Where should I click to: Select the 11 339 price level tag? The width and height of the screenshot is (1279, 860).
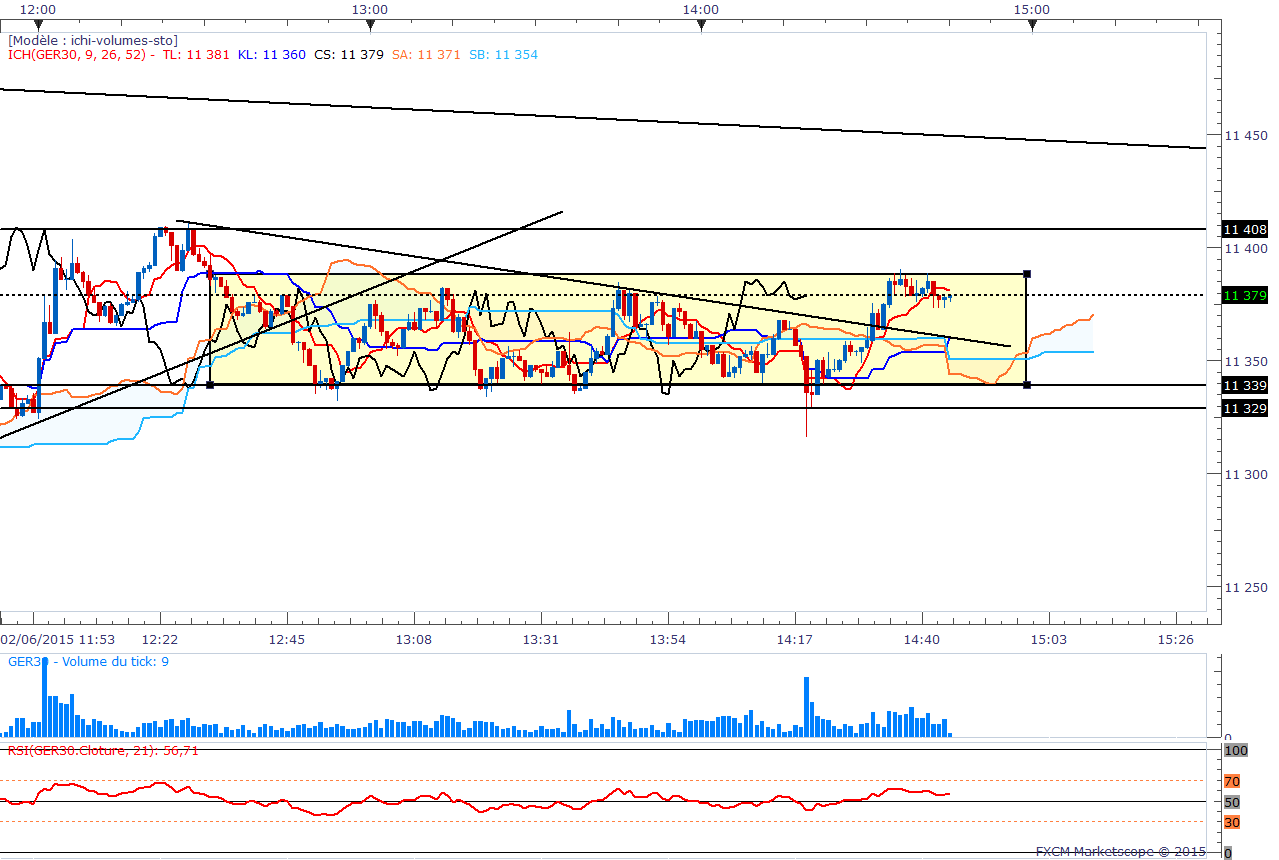coord(1246,385)
